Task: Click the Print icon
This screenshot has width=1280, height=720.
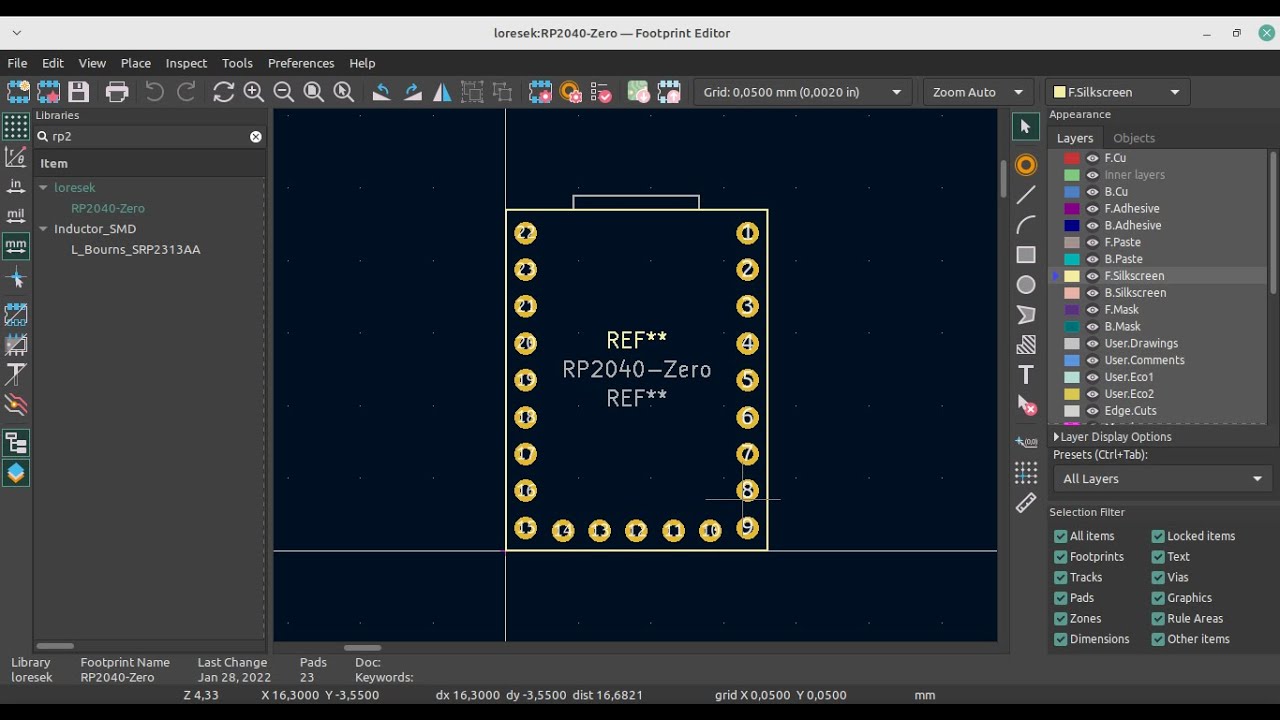Action: pos(117,92)
